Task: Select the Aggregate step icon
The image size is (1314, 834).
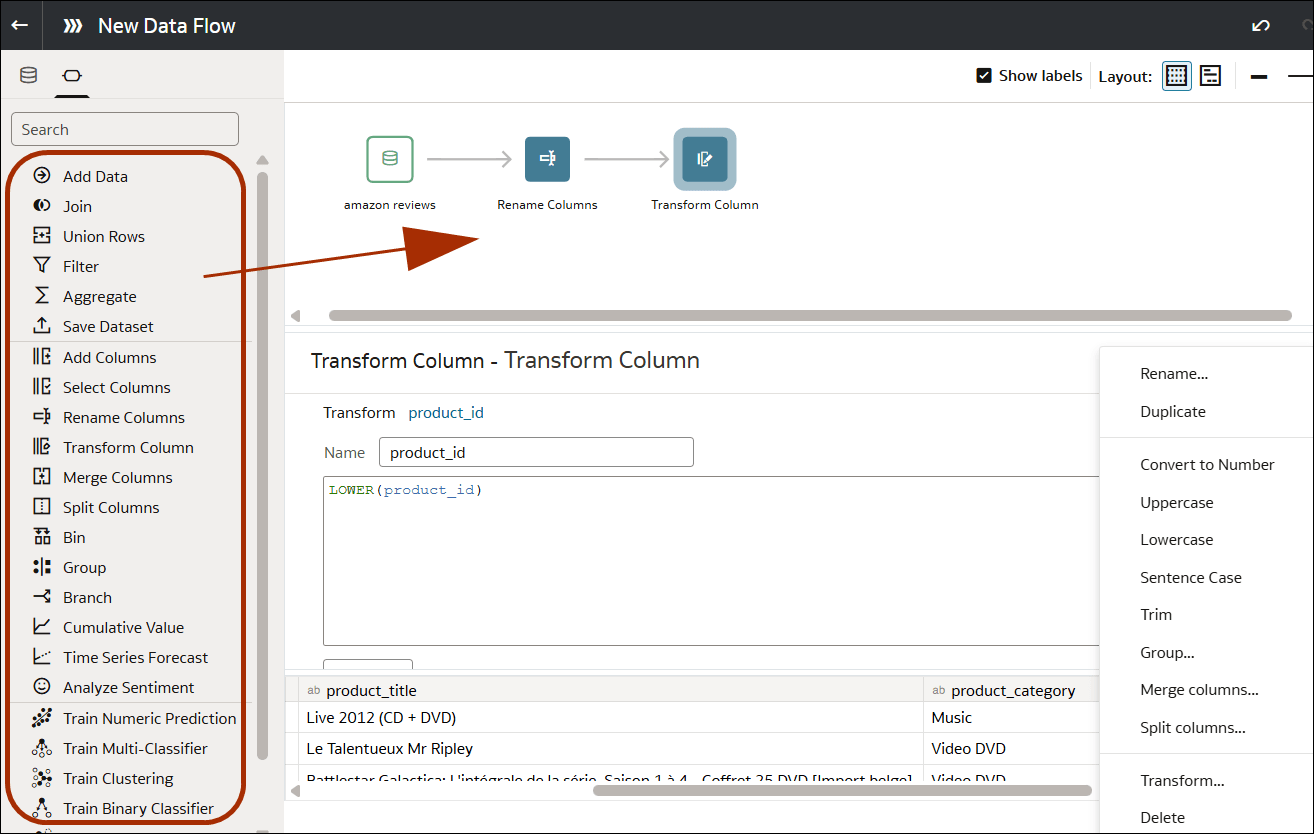Action: pos(40,296)
